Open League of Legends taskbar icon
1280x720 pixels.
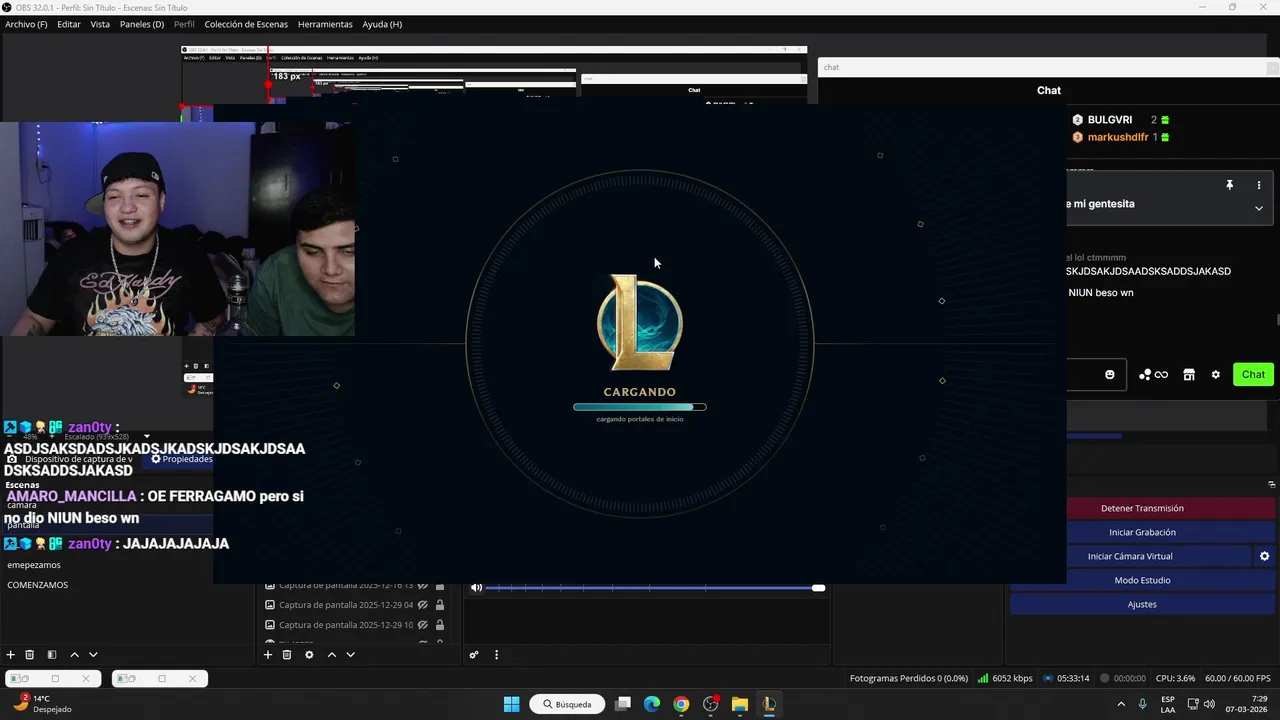(x=769, y=704)
